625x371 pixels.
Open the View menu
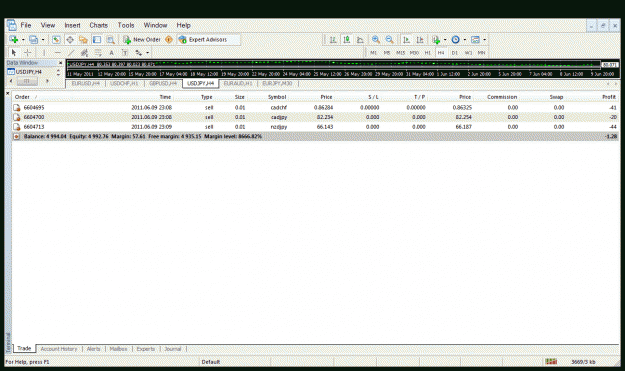(48, 25)
